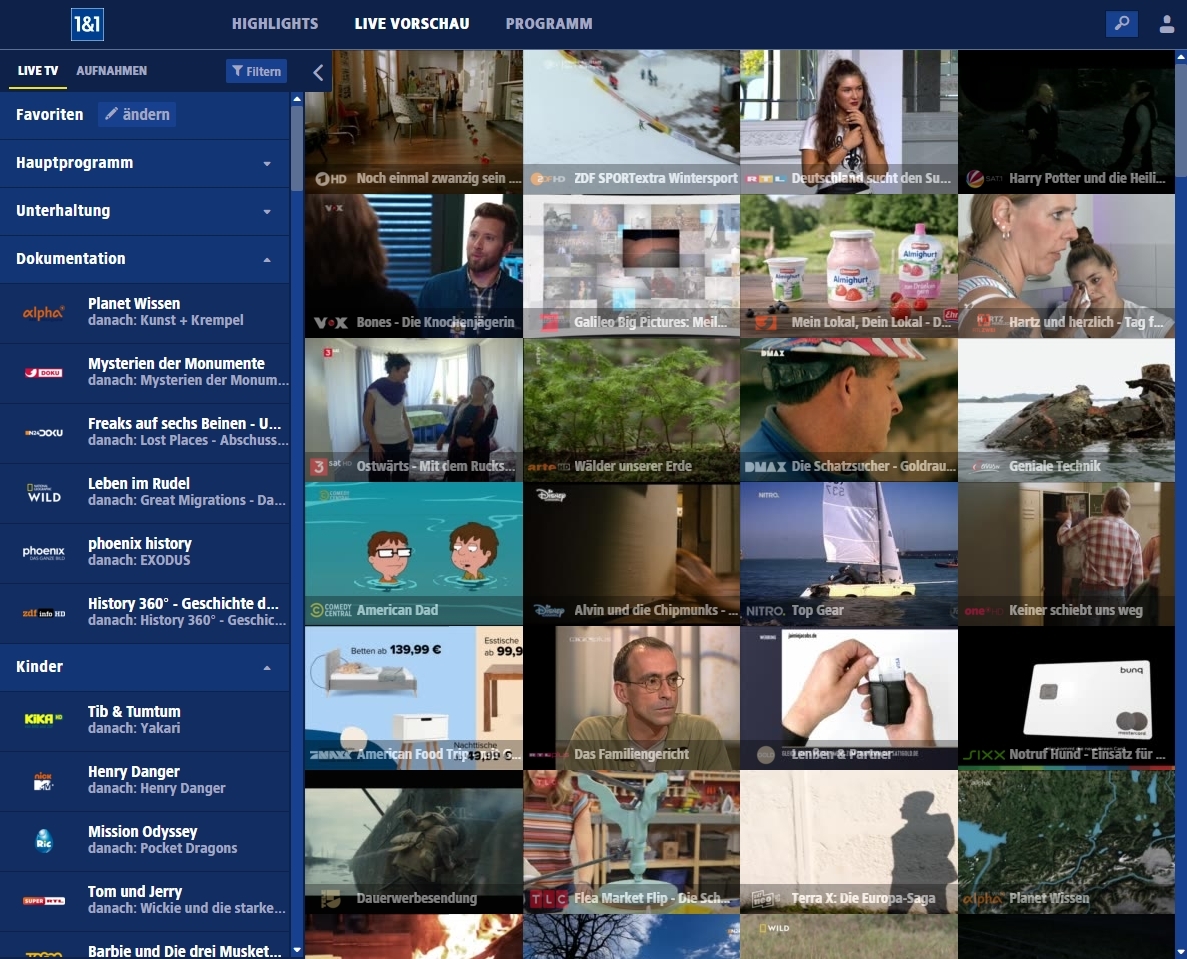This screenshot has height=959, width=1187.
Task: Collapse the sidebar with the left chevron
Action: click(x=318, y=72)
